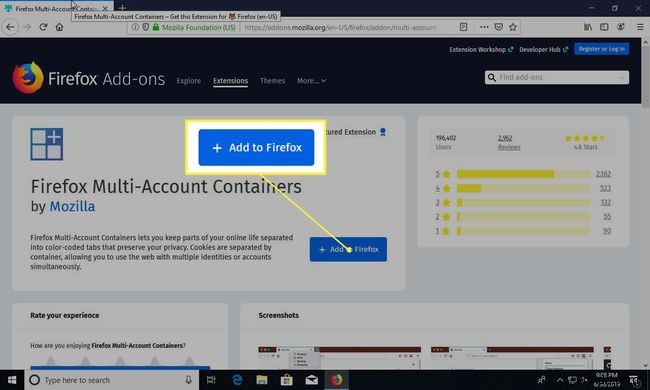Screen dimensions: 650x390
Task: Click the Multi-Account Containers extension icon
Action: pos(46,144)
